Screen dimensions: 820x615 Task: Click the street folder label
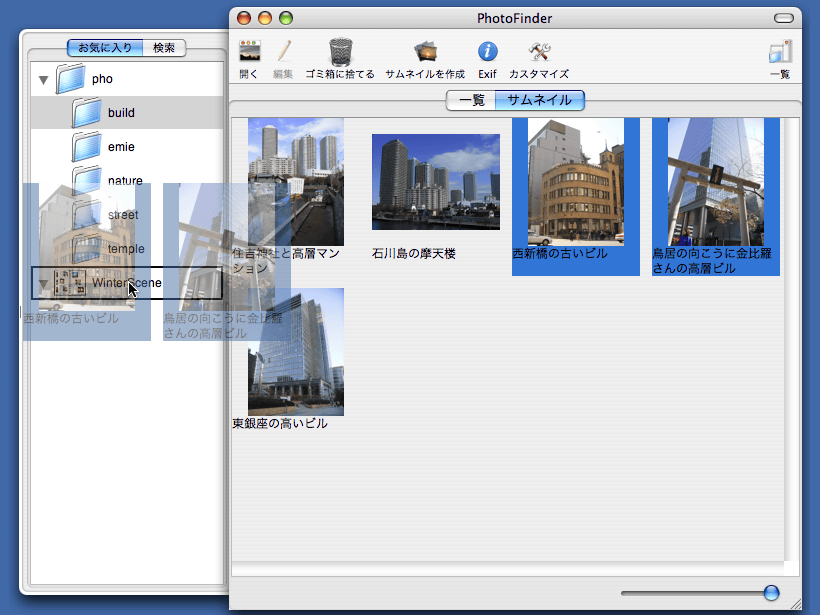(x=123, y=215)
